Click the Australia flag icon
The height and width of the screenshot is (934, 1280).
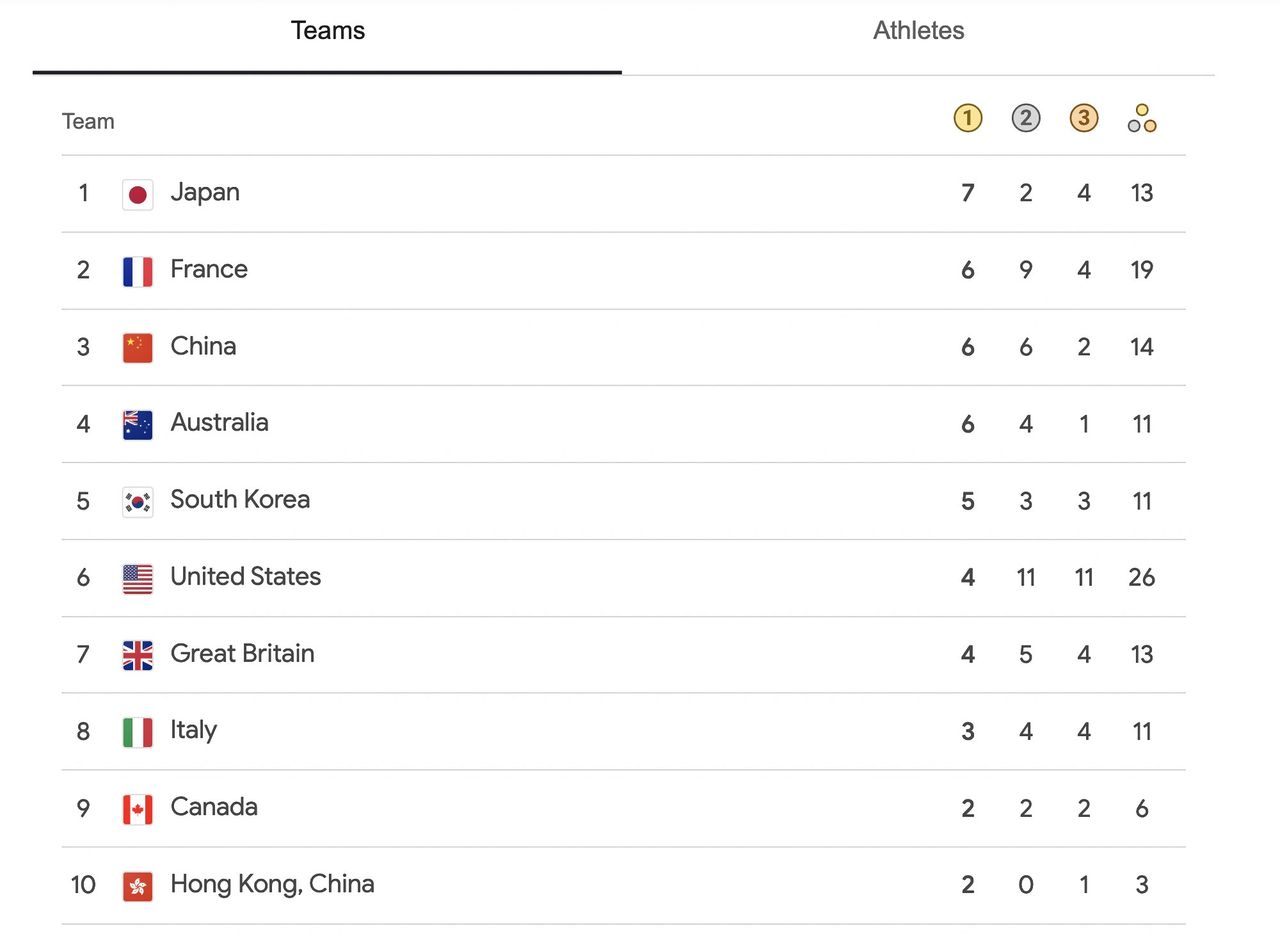coord(138,424)
